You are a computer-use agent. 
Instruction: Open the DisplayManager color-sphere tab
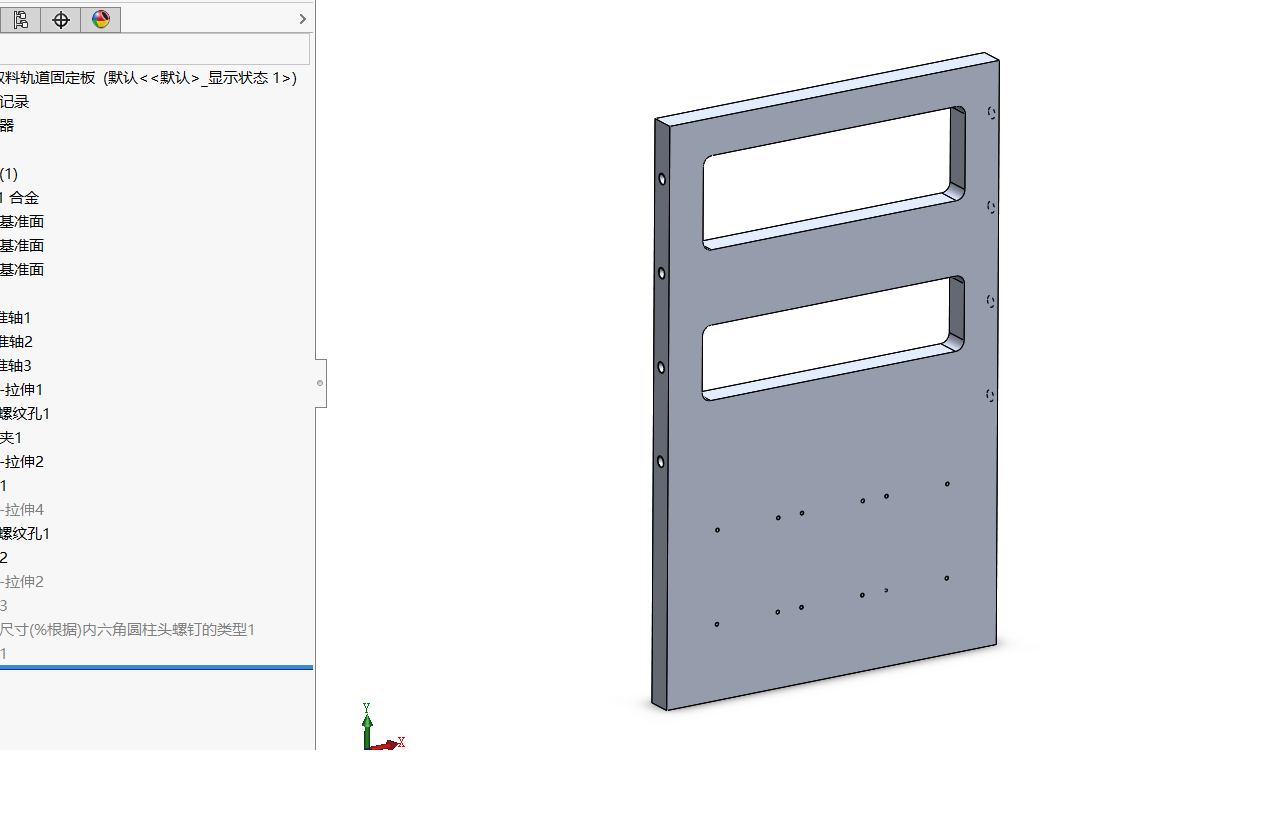[x=100, y=19]
